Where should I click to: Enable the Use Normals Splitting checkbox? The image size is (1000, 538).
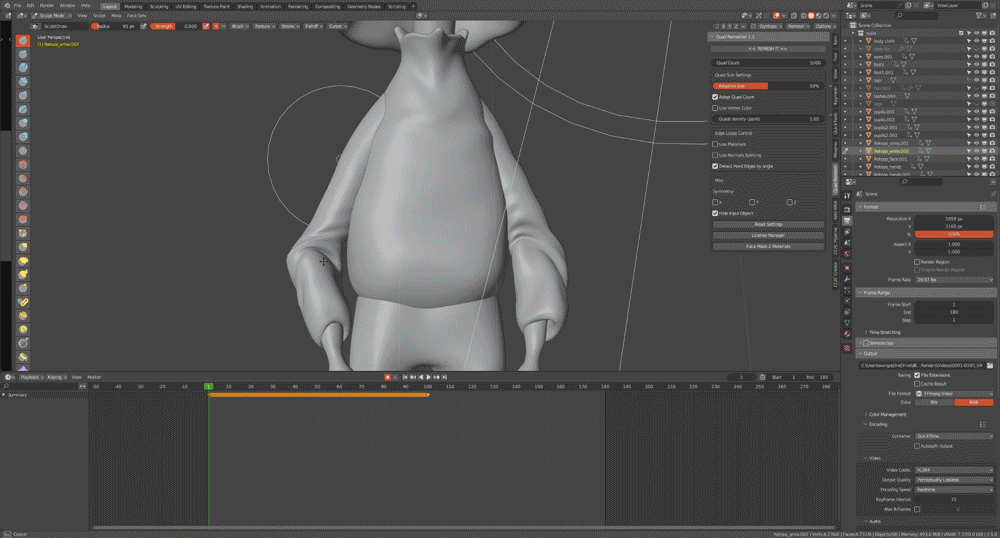tap(715, 155)
